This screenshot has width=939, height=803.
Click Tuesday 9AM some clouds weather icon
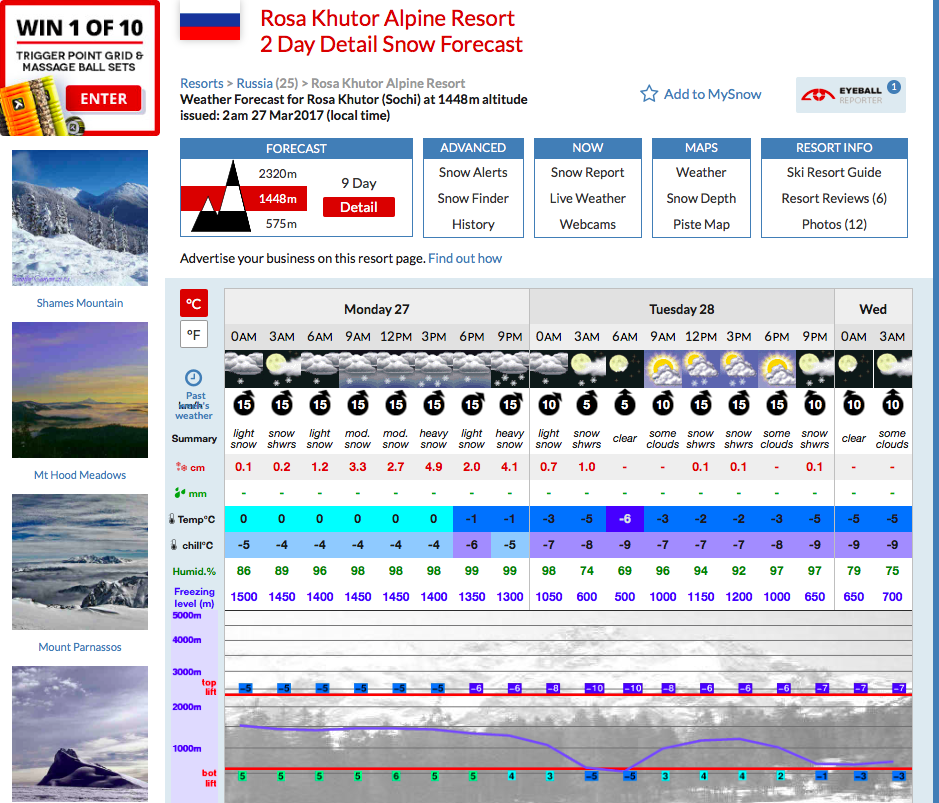pyautogui.click(x=662, y=369)
